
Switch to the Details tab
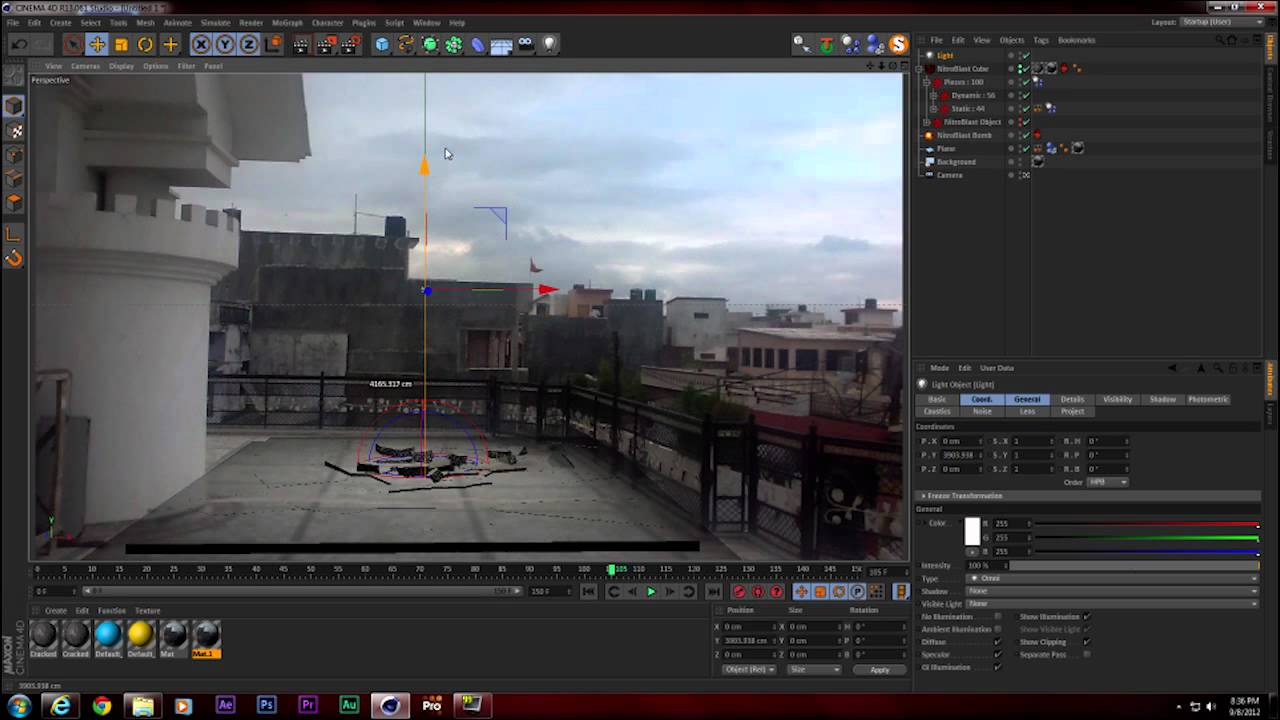[1072, 399]
